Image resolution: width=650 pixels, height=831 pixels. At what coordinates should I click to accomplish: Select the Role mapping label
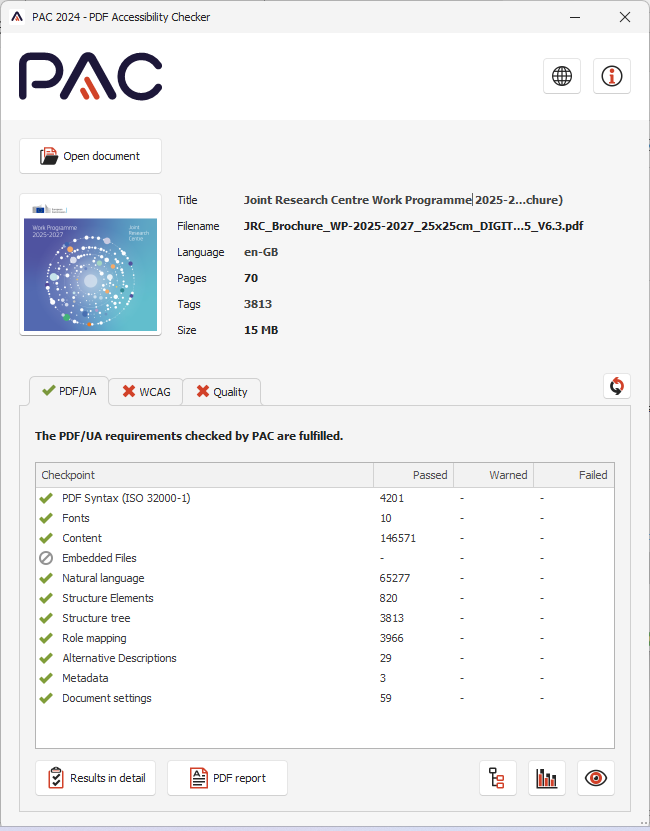pyautogui.click(x=94, y=638)
